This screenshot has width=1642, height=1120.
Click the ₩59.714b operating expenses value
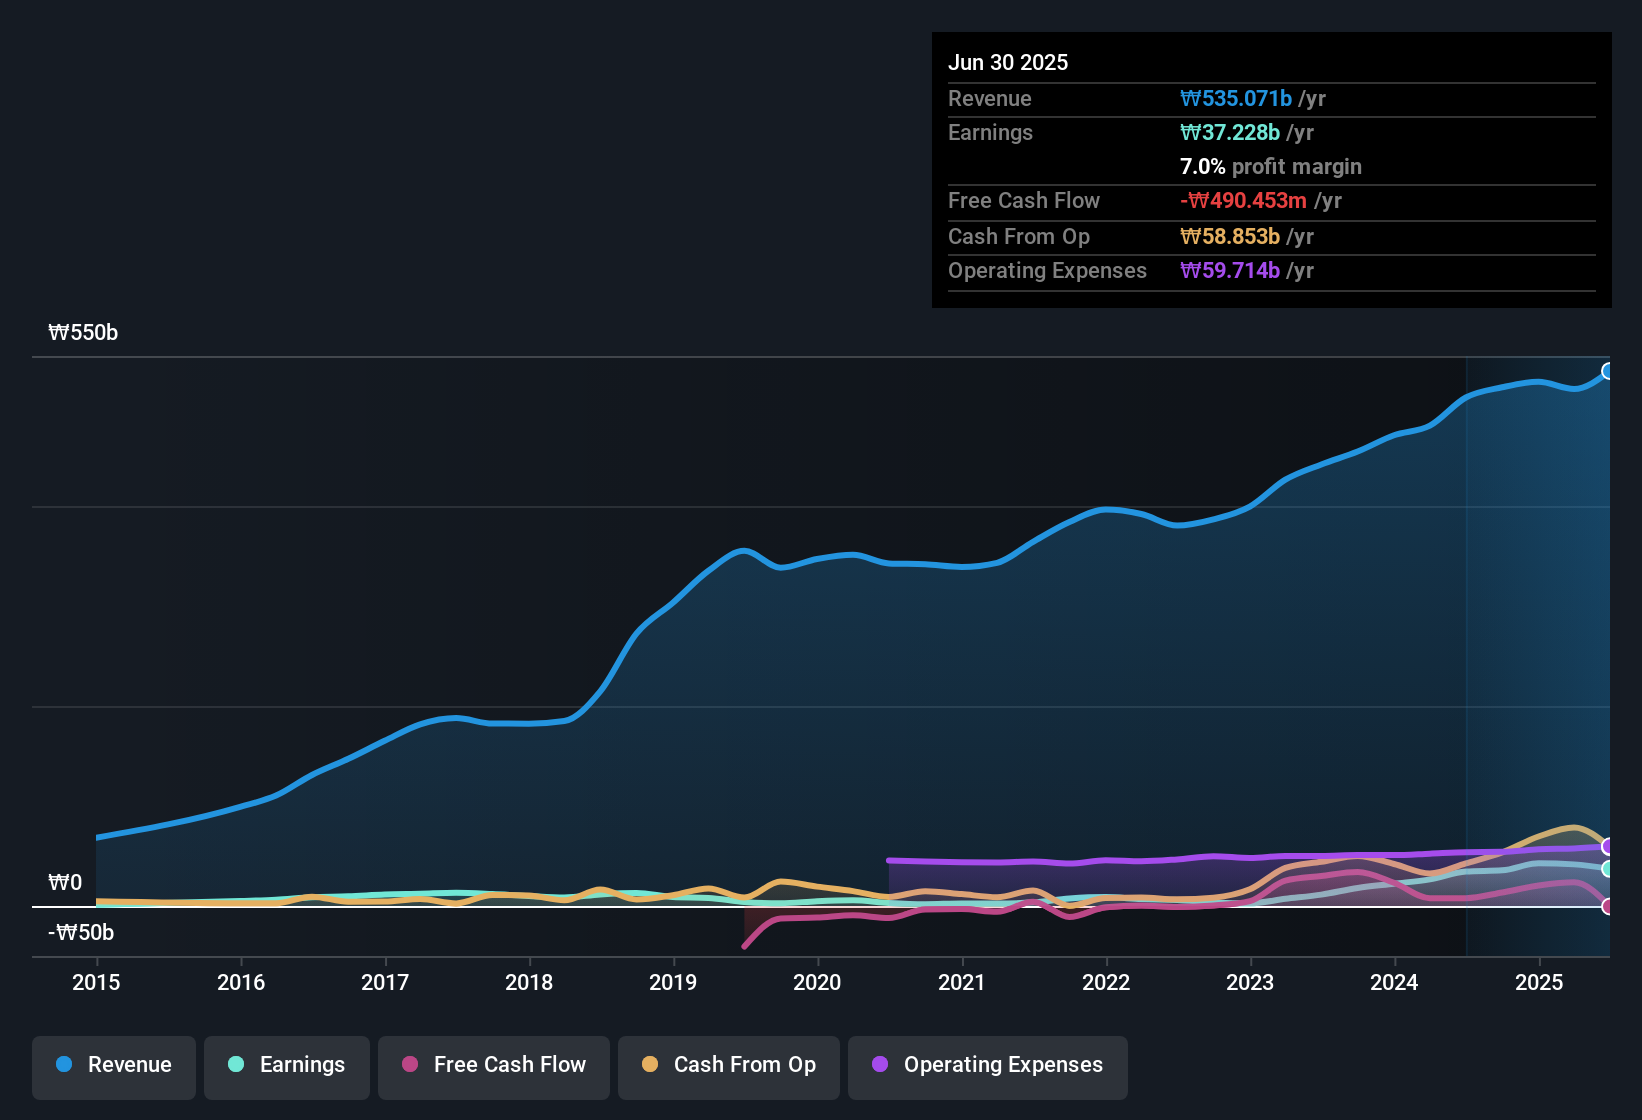1230,271
